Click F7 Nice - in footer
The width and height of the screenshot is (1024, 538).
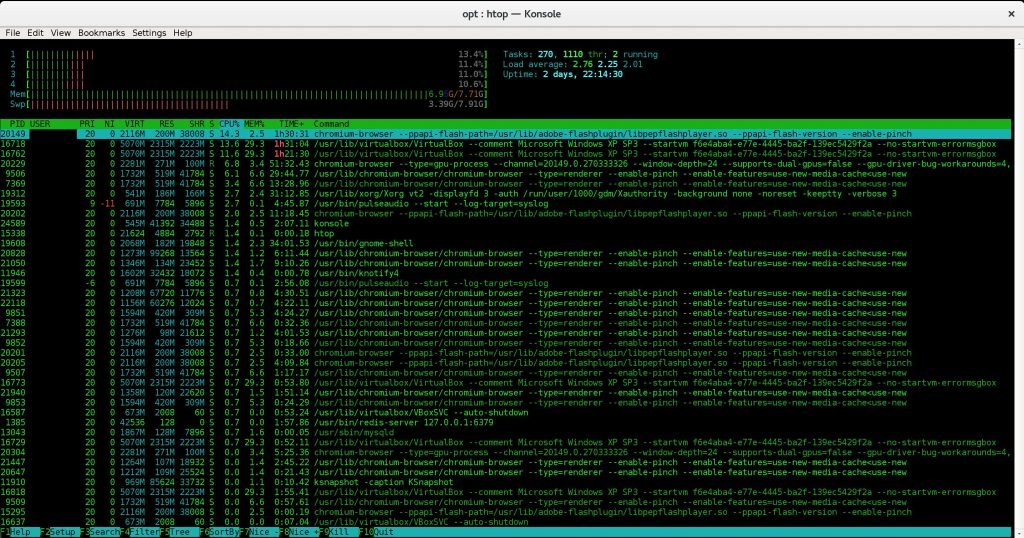point(259,532)
